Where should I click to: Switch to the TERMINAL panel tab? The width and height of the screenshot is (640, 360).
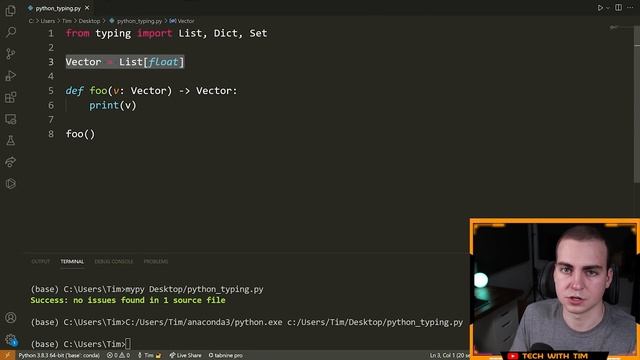(x=72, y=261)
